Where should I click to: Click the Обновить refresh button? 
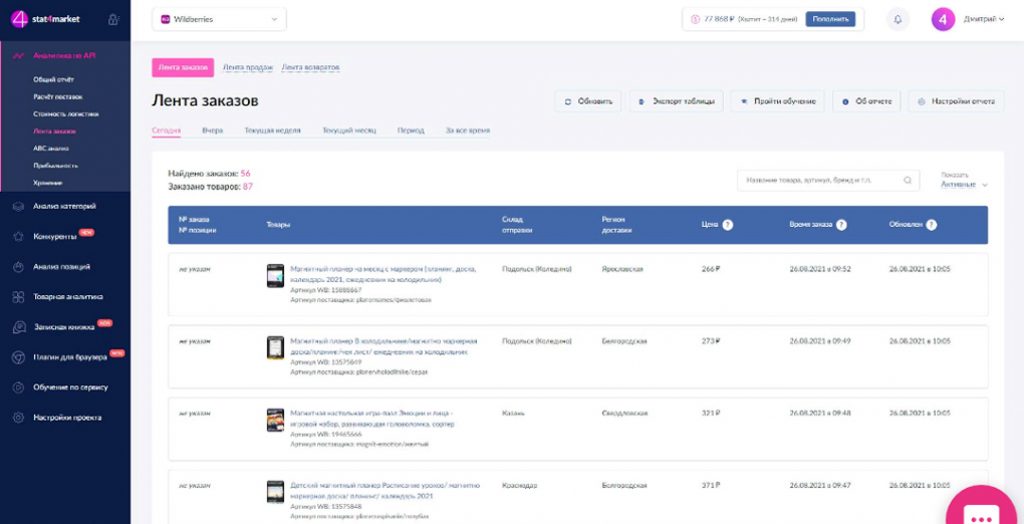[x=588, y=101]
